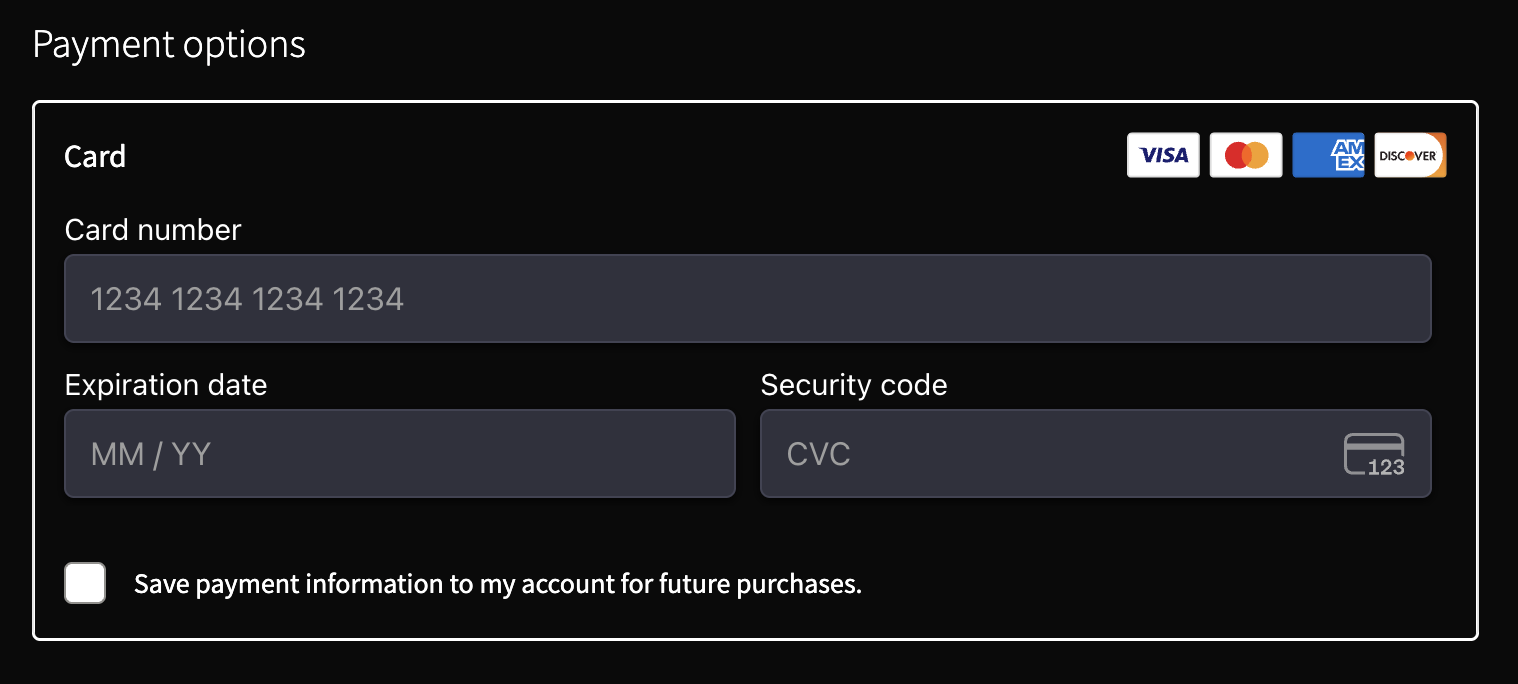This screenshot has width=1518, height=684.
Task: Focus the Security code input field
Action: point(1096,453)
